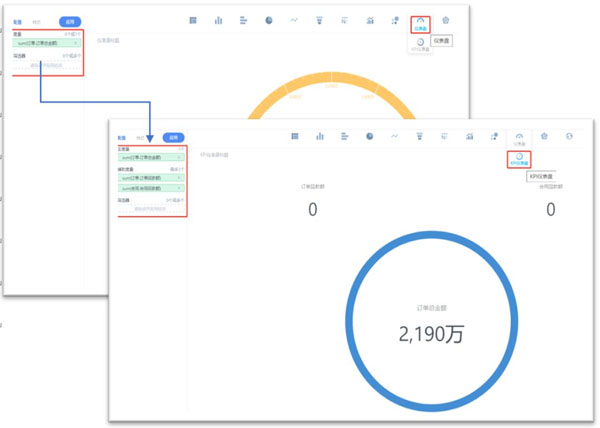This screenshot has height=428, width=600.
Task: Select the 仪表盘 gauge icon in back window
Action: (421, 22)
